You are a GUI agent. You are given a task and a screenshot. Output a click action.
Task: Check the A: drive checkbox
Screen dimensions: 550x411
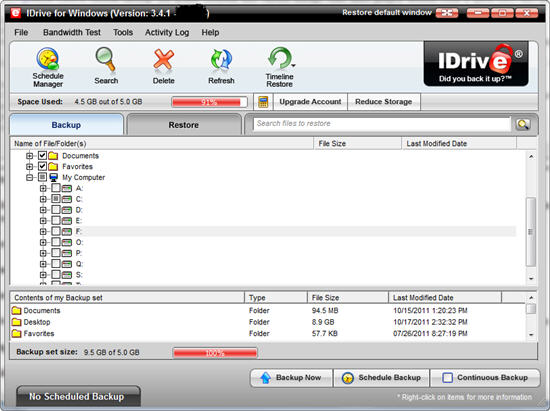click(56, 188)
